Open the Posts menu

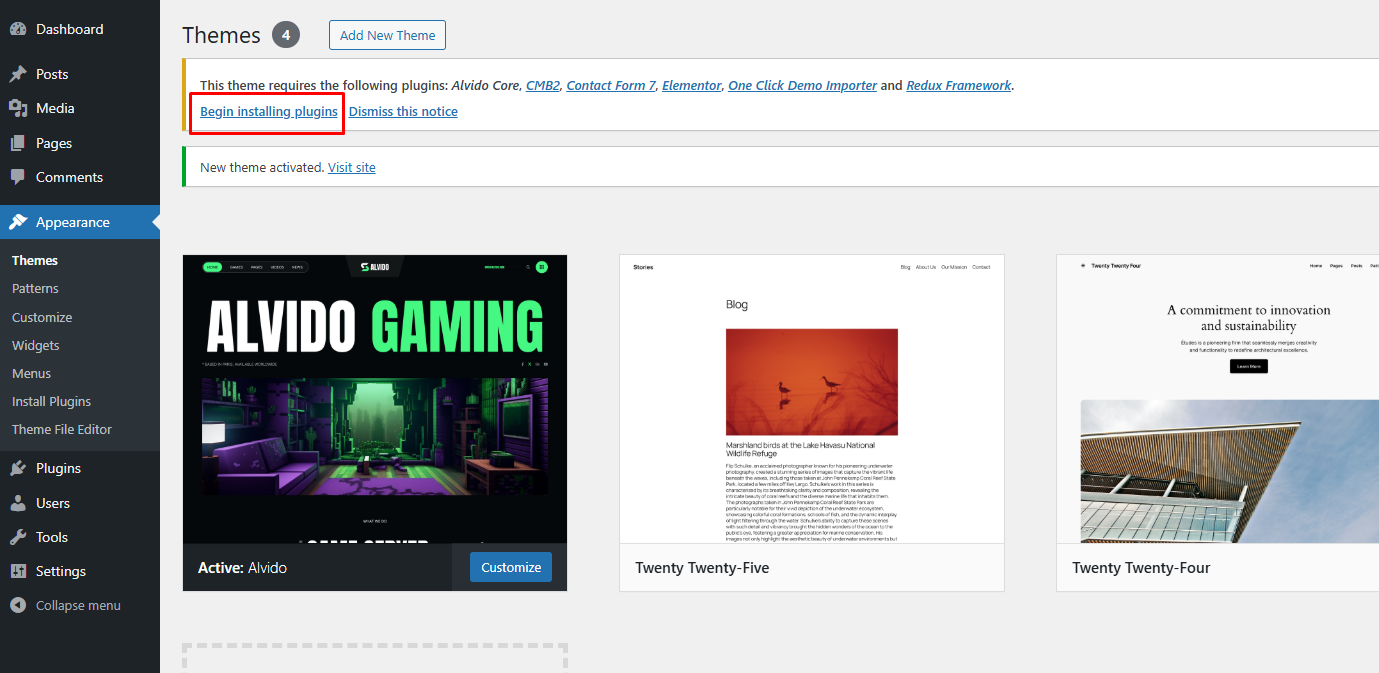coord(80,74)
